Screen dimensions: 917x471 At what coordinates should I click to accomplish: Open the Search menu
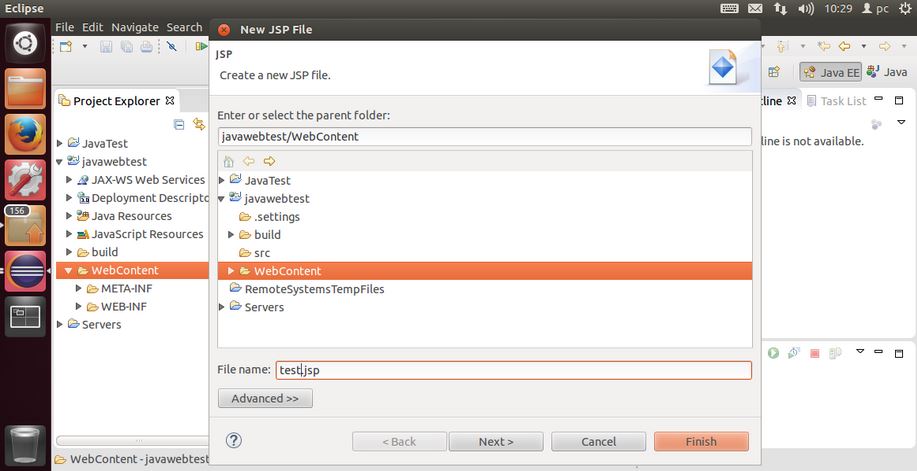tap(184, 27)
